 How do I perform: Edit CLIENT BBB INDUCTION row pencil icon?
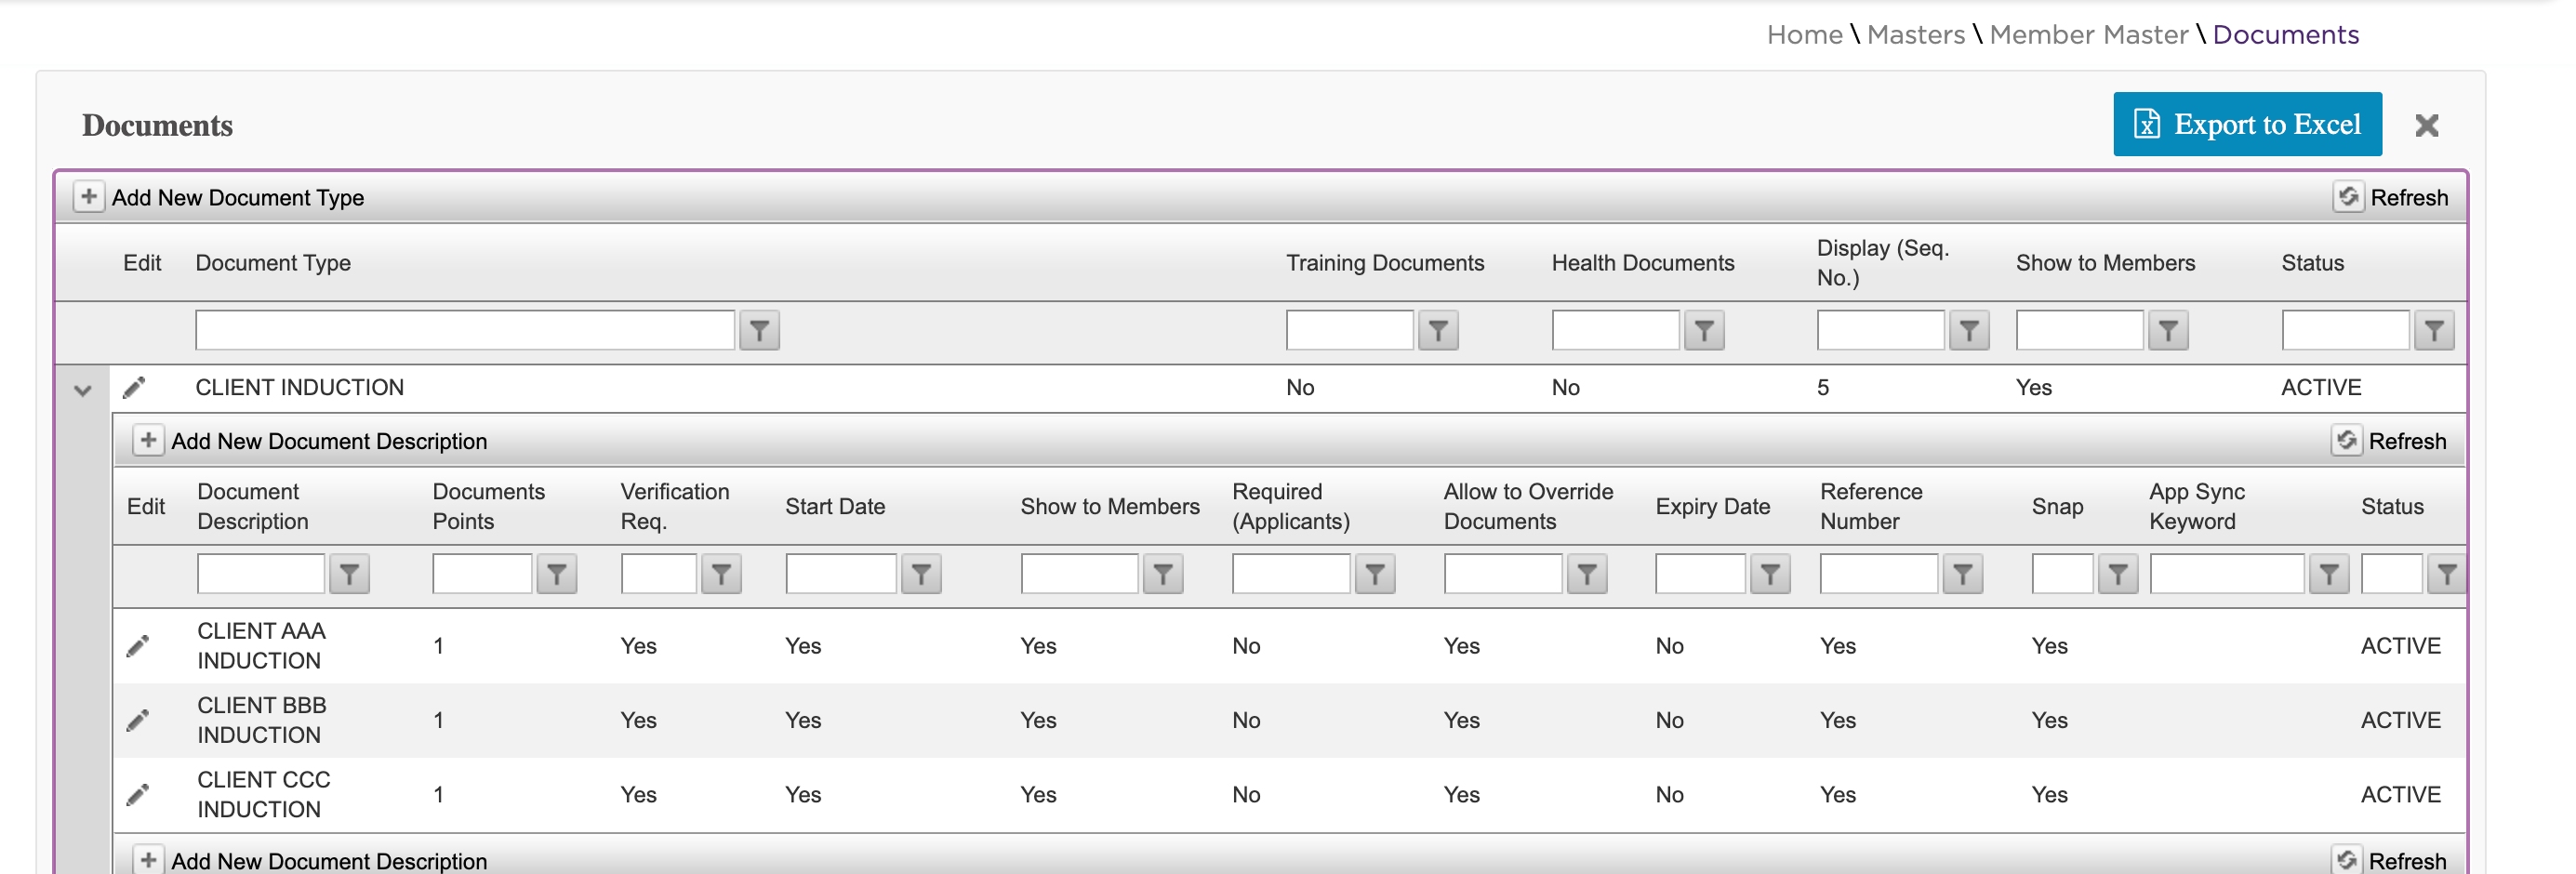click(x=138, y=720)
